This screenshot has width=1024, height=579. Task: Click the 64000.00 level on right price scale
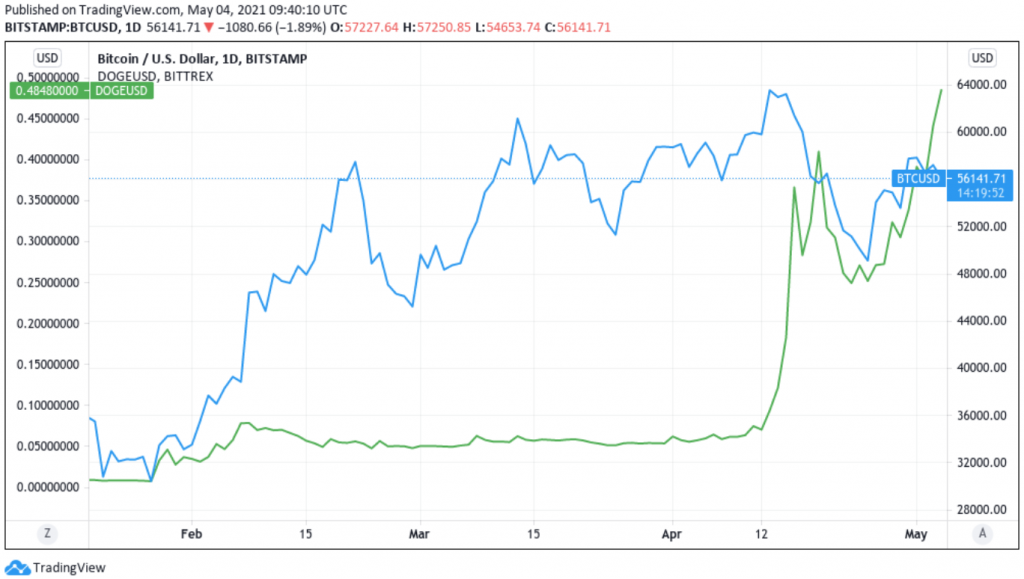[981, 85]
